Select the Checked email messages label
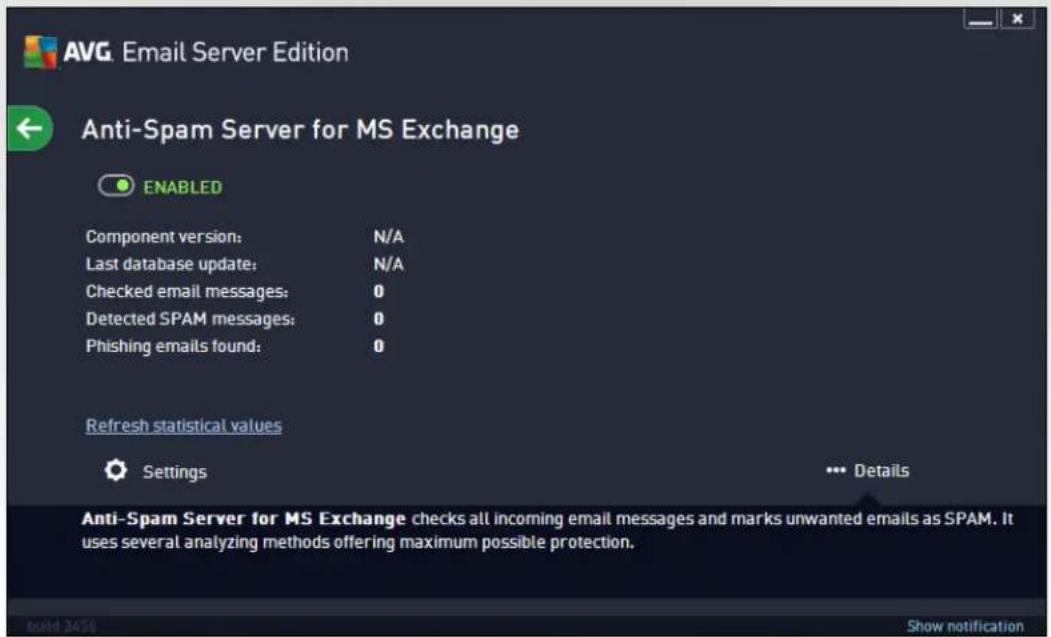1051x637 pixels. 187,292
